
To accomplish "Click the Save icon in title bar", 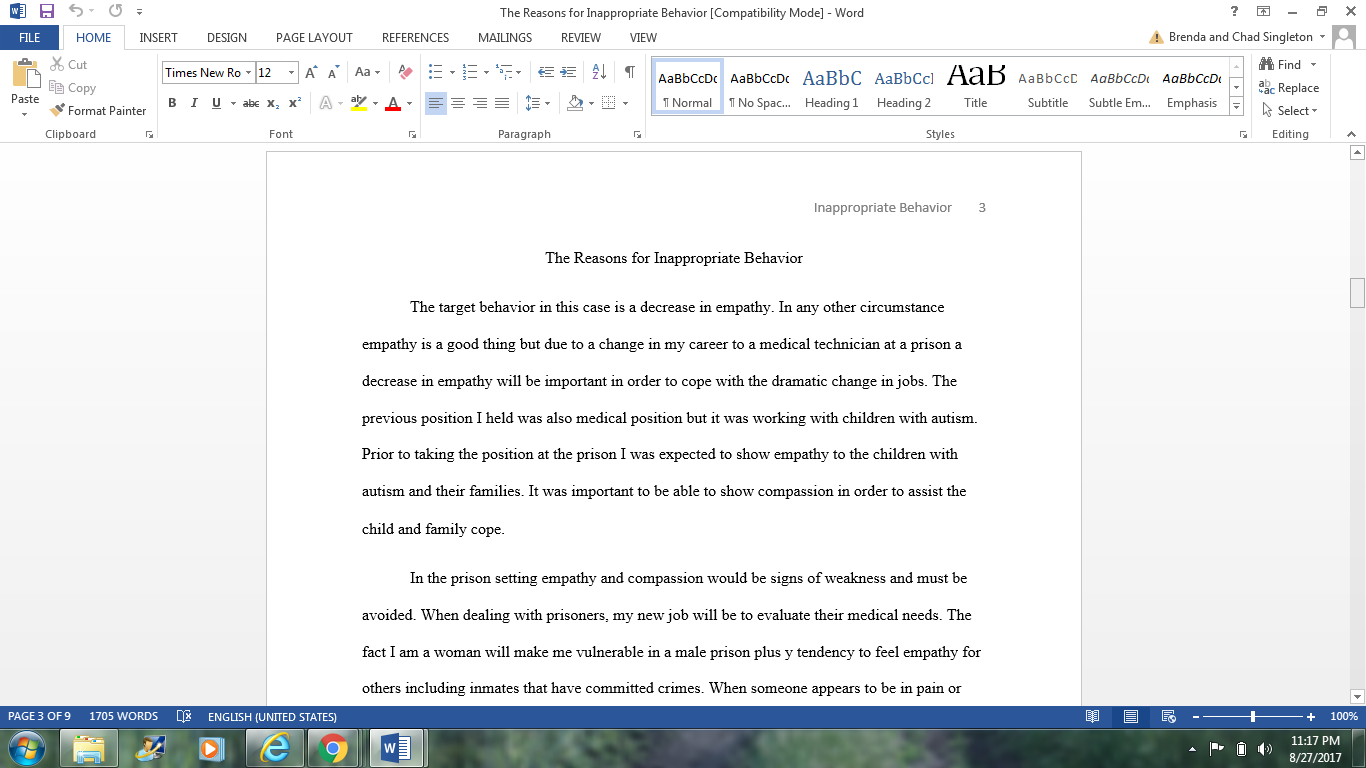I will coord(46,12).
